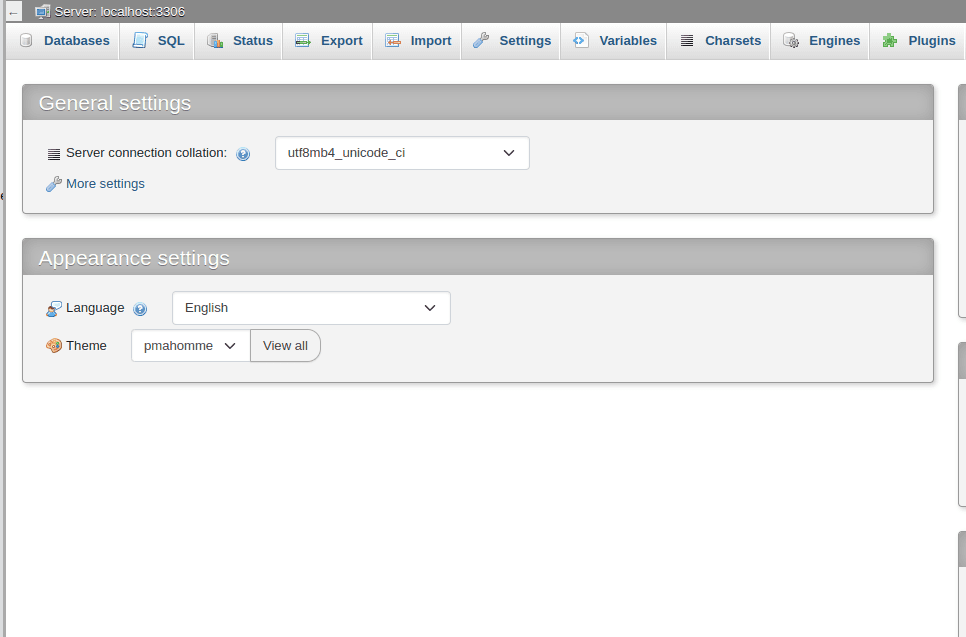Switch to the Settings tab

point(512,41)
